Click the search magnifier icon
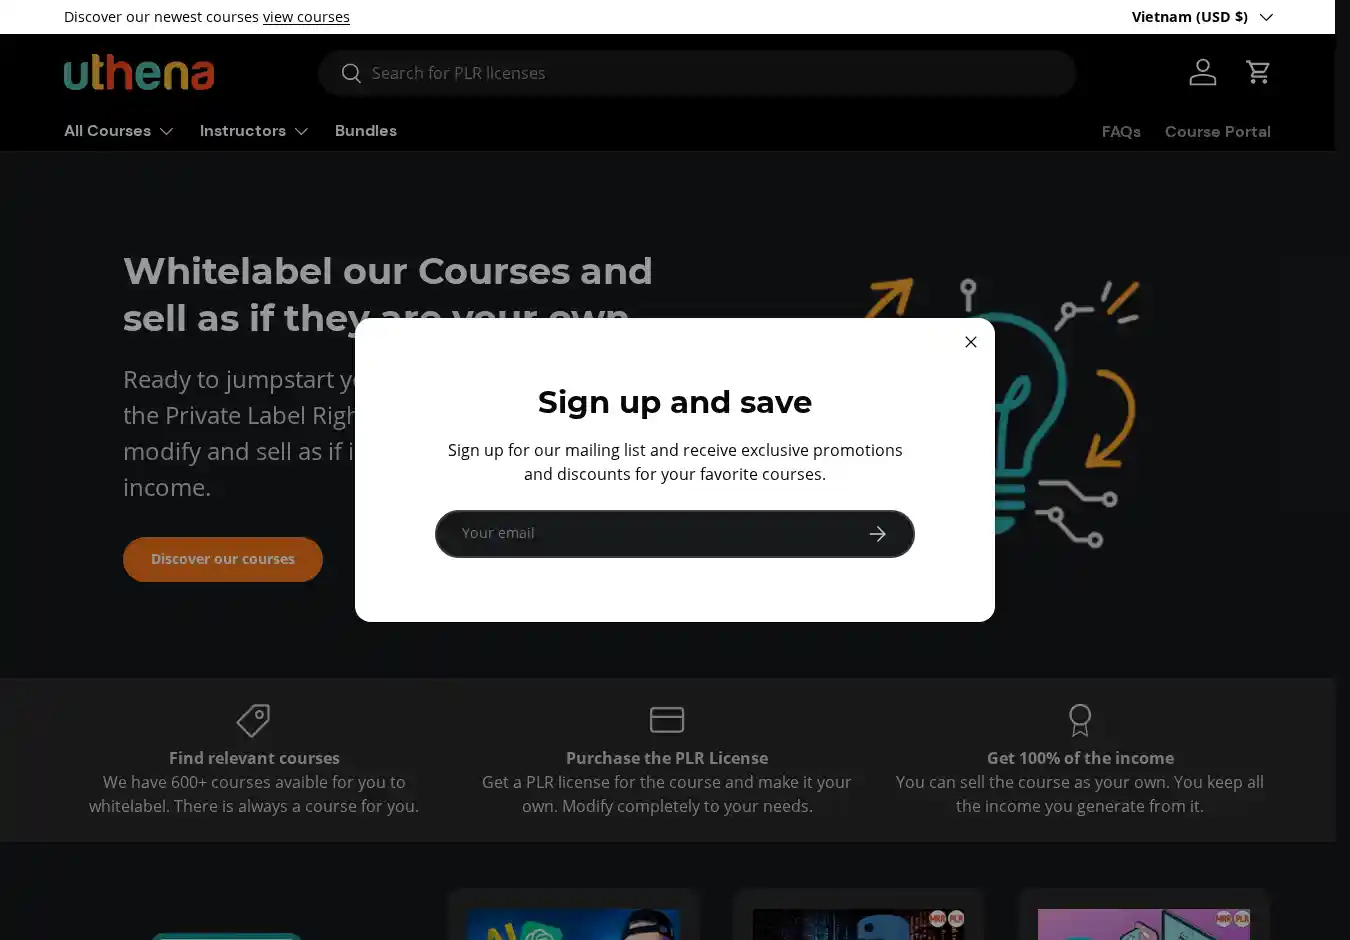Screen dimensions: 1350x940 tap(350, 73)
